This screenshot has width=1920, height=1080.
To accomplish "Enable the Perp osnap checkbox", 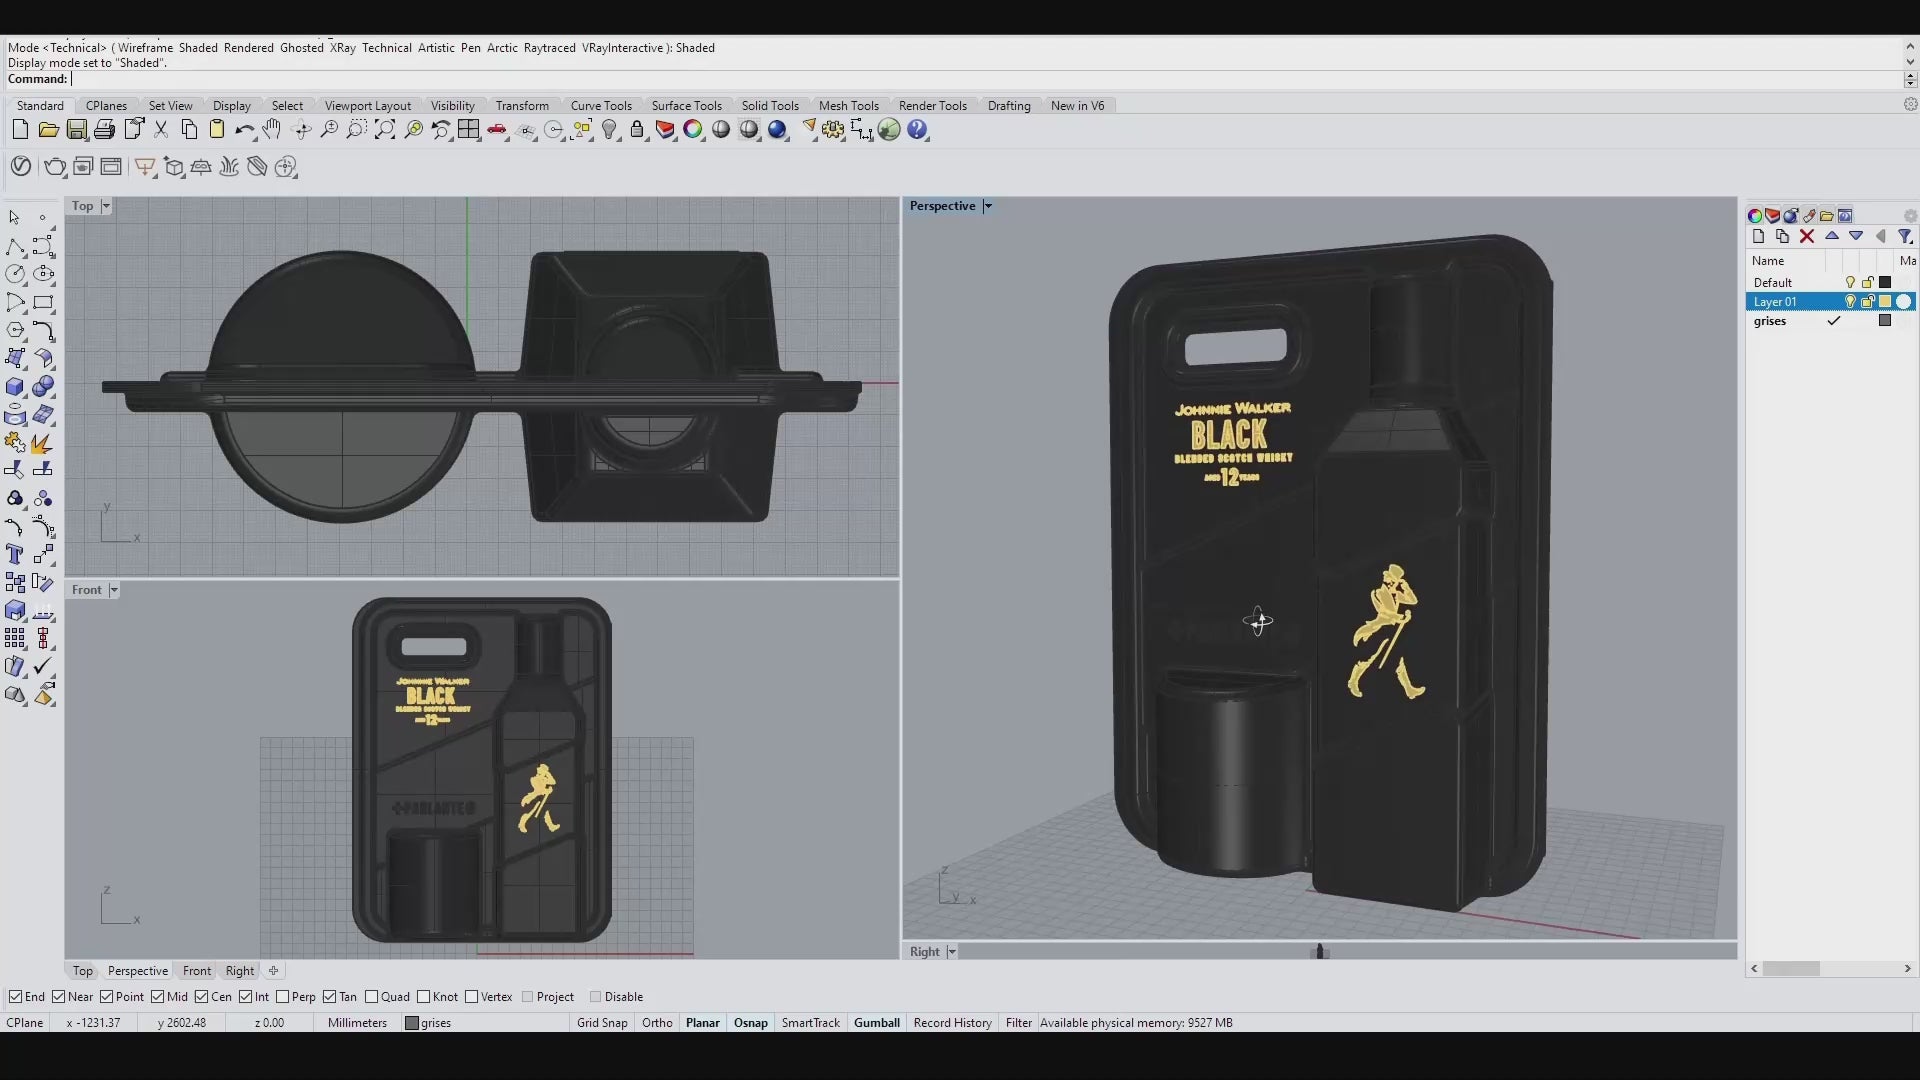I will click(x=283, y=997).
